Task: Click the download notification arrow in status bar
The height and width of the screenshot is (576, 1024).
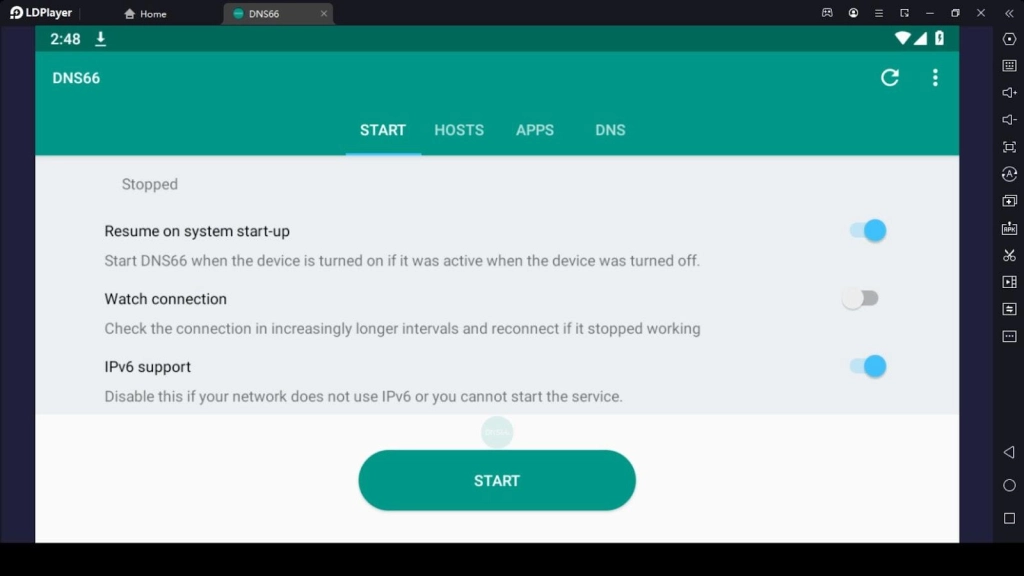Action: (x=101, y=39)
